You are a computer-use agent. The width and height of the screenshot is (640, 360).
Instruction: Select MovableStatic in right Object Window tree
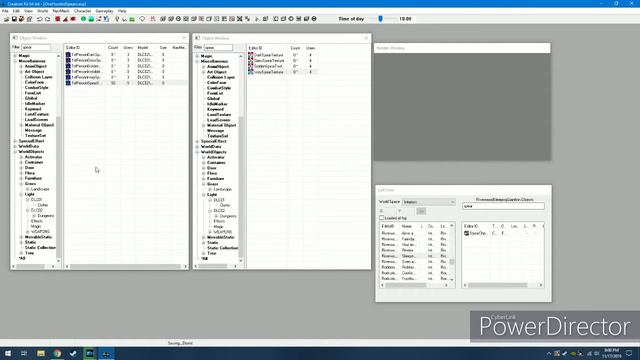[x=221, y=237]
